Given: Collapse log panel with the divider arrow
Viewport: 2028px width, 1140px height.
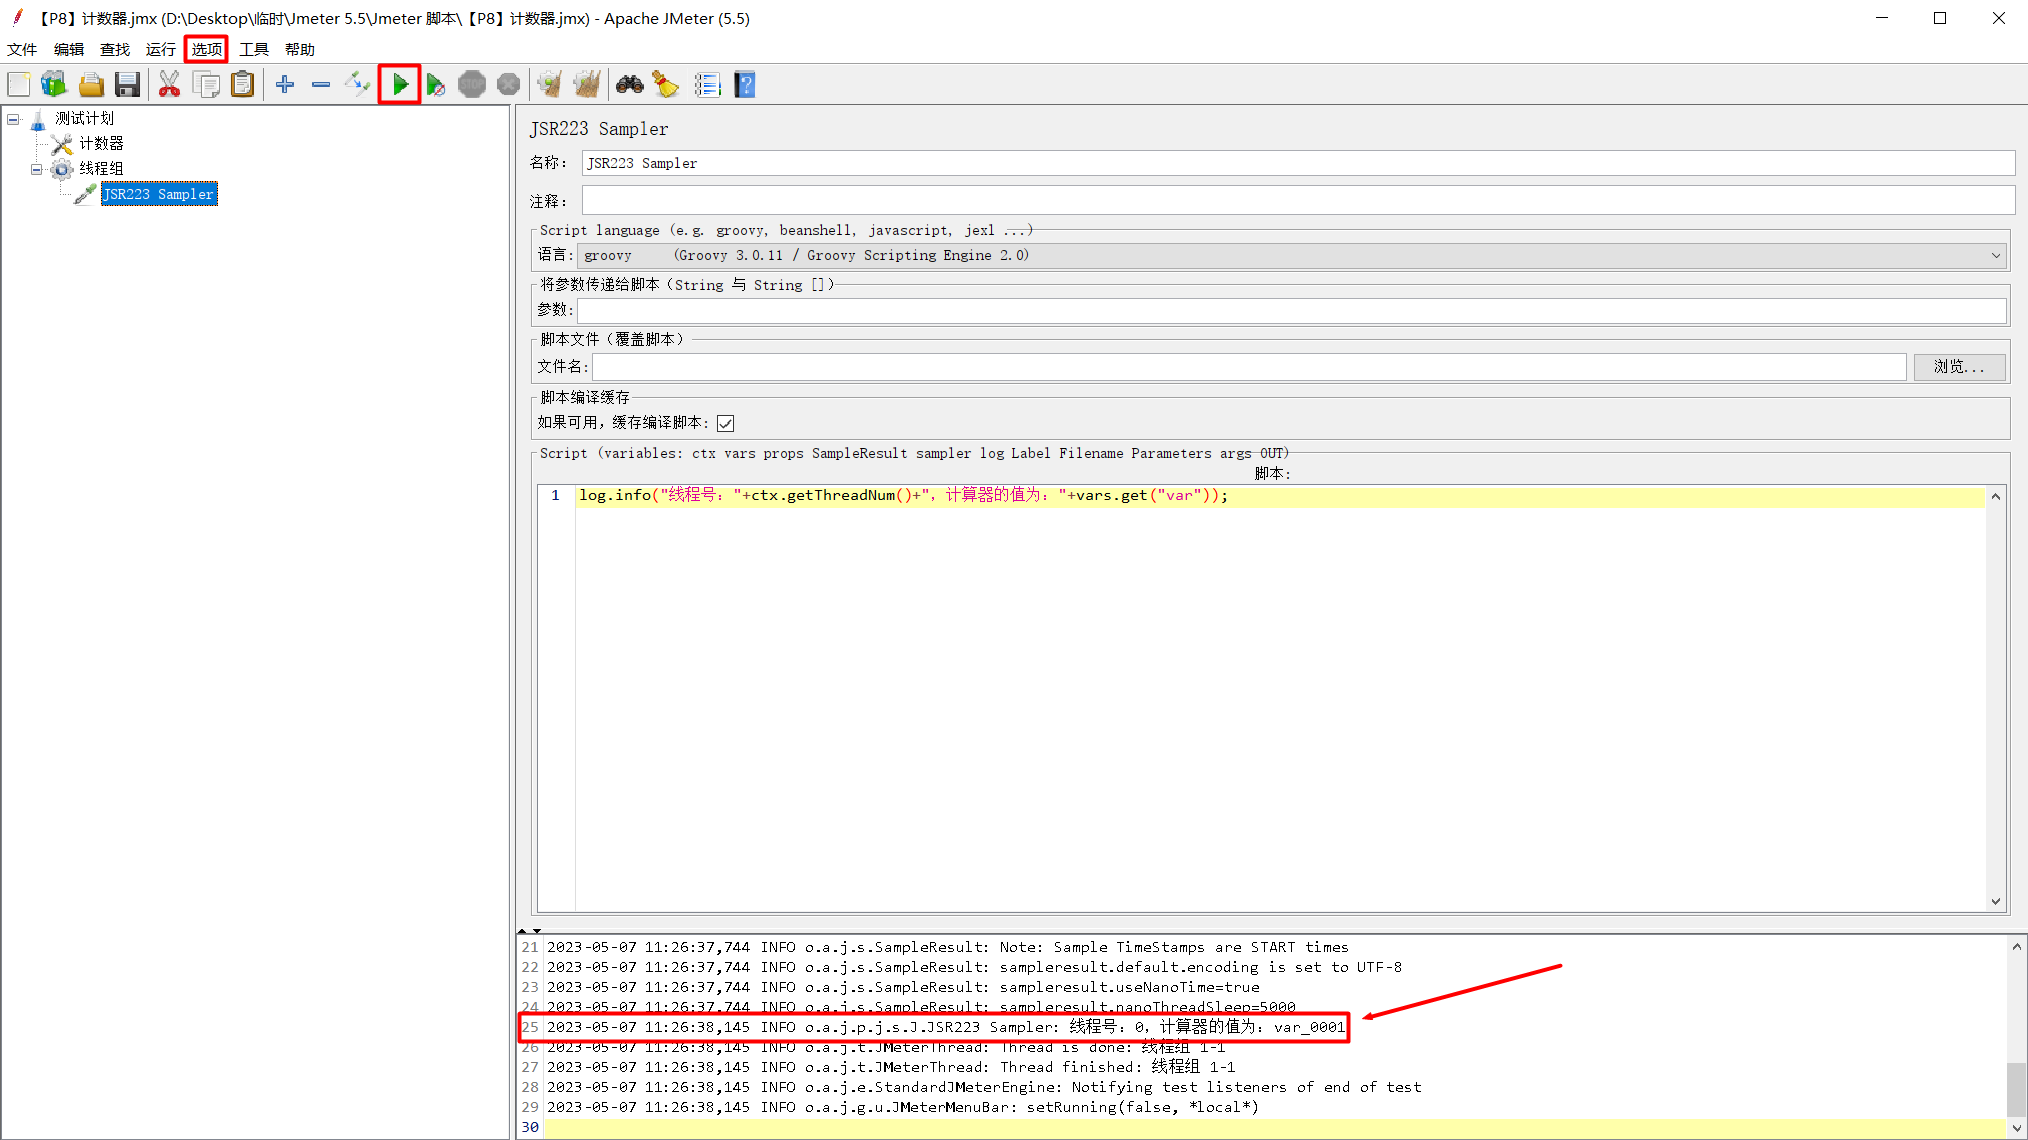Looking at the screenshot, I should [x=537, y=931].
